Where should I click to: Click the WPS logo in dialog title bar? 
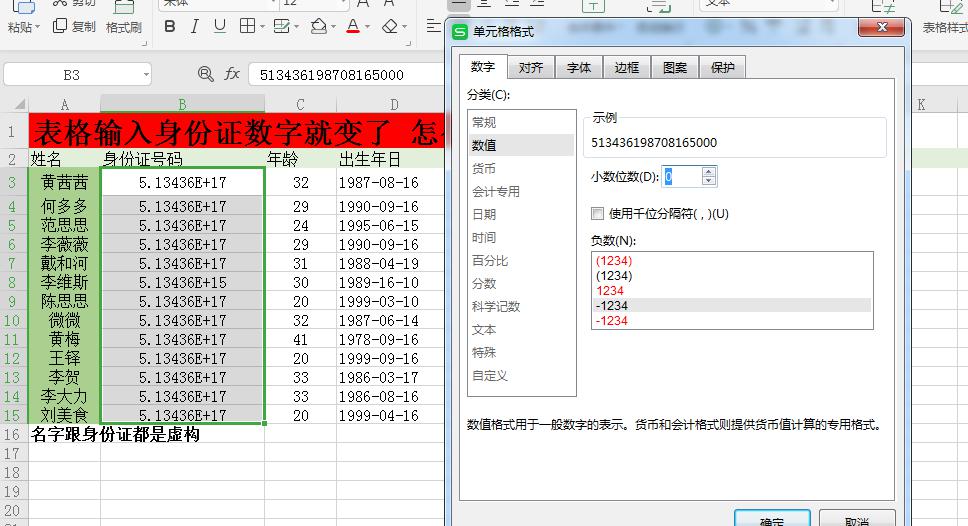coord(460,31)
